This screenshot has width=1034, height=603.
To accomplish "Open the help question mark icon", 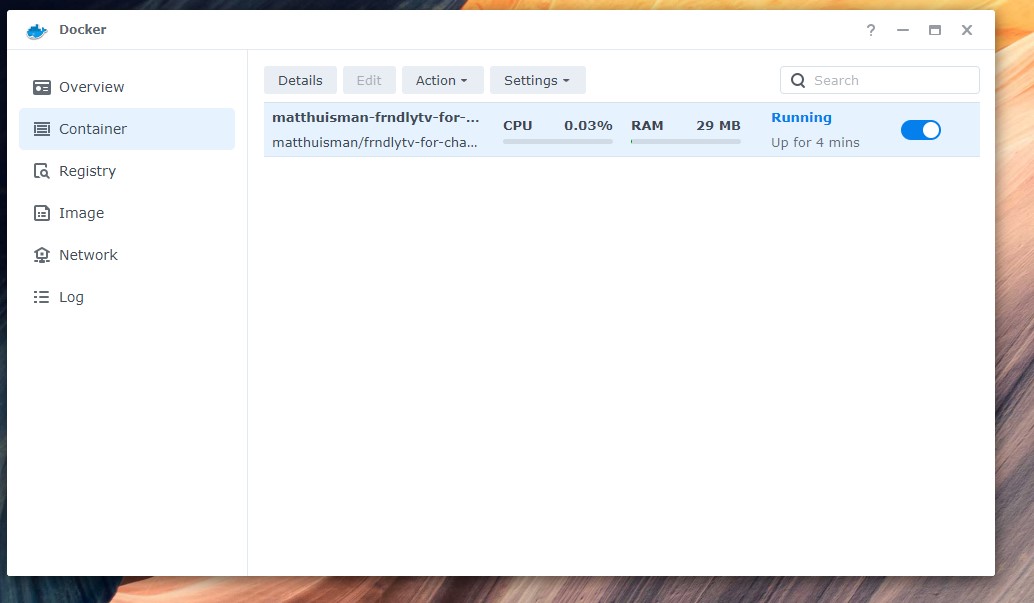I will (871, 30).
